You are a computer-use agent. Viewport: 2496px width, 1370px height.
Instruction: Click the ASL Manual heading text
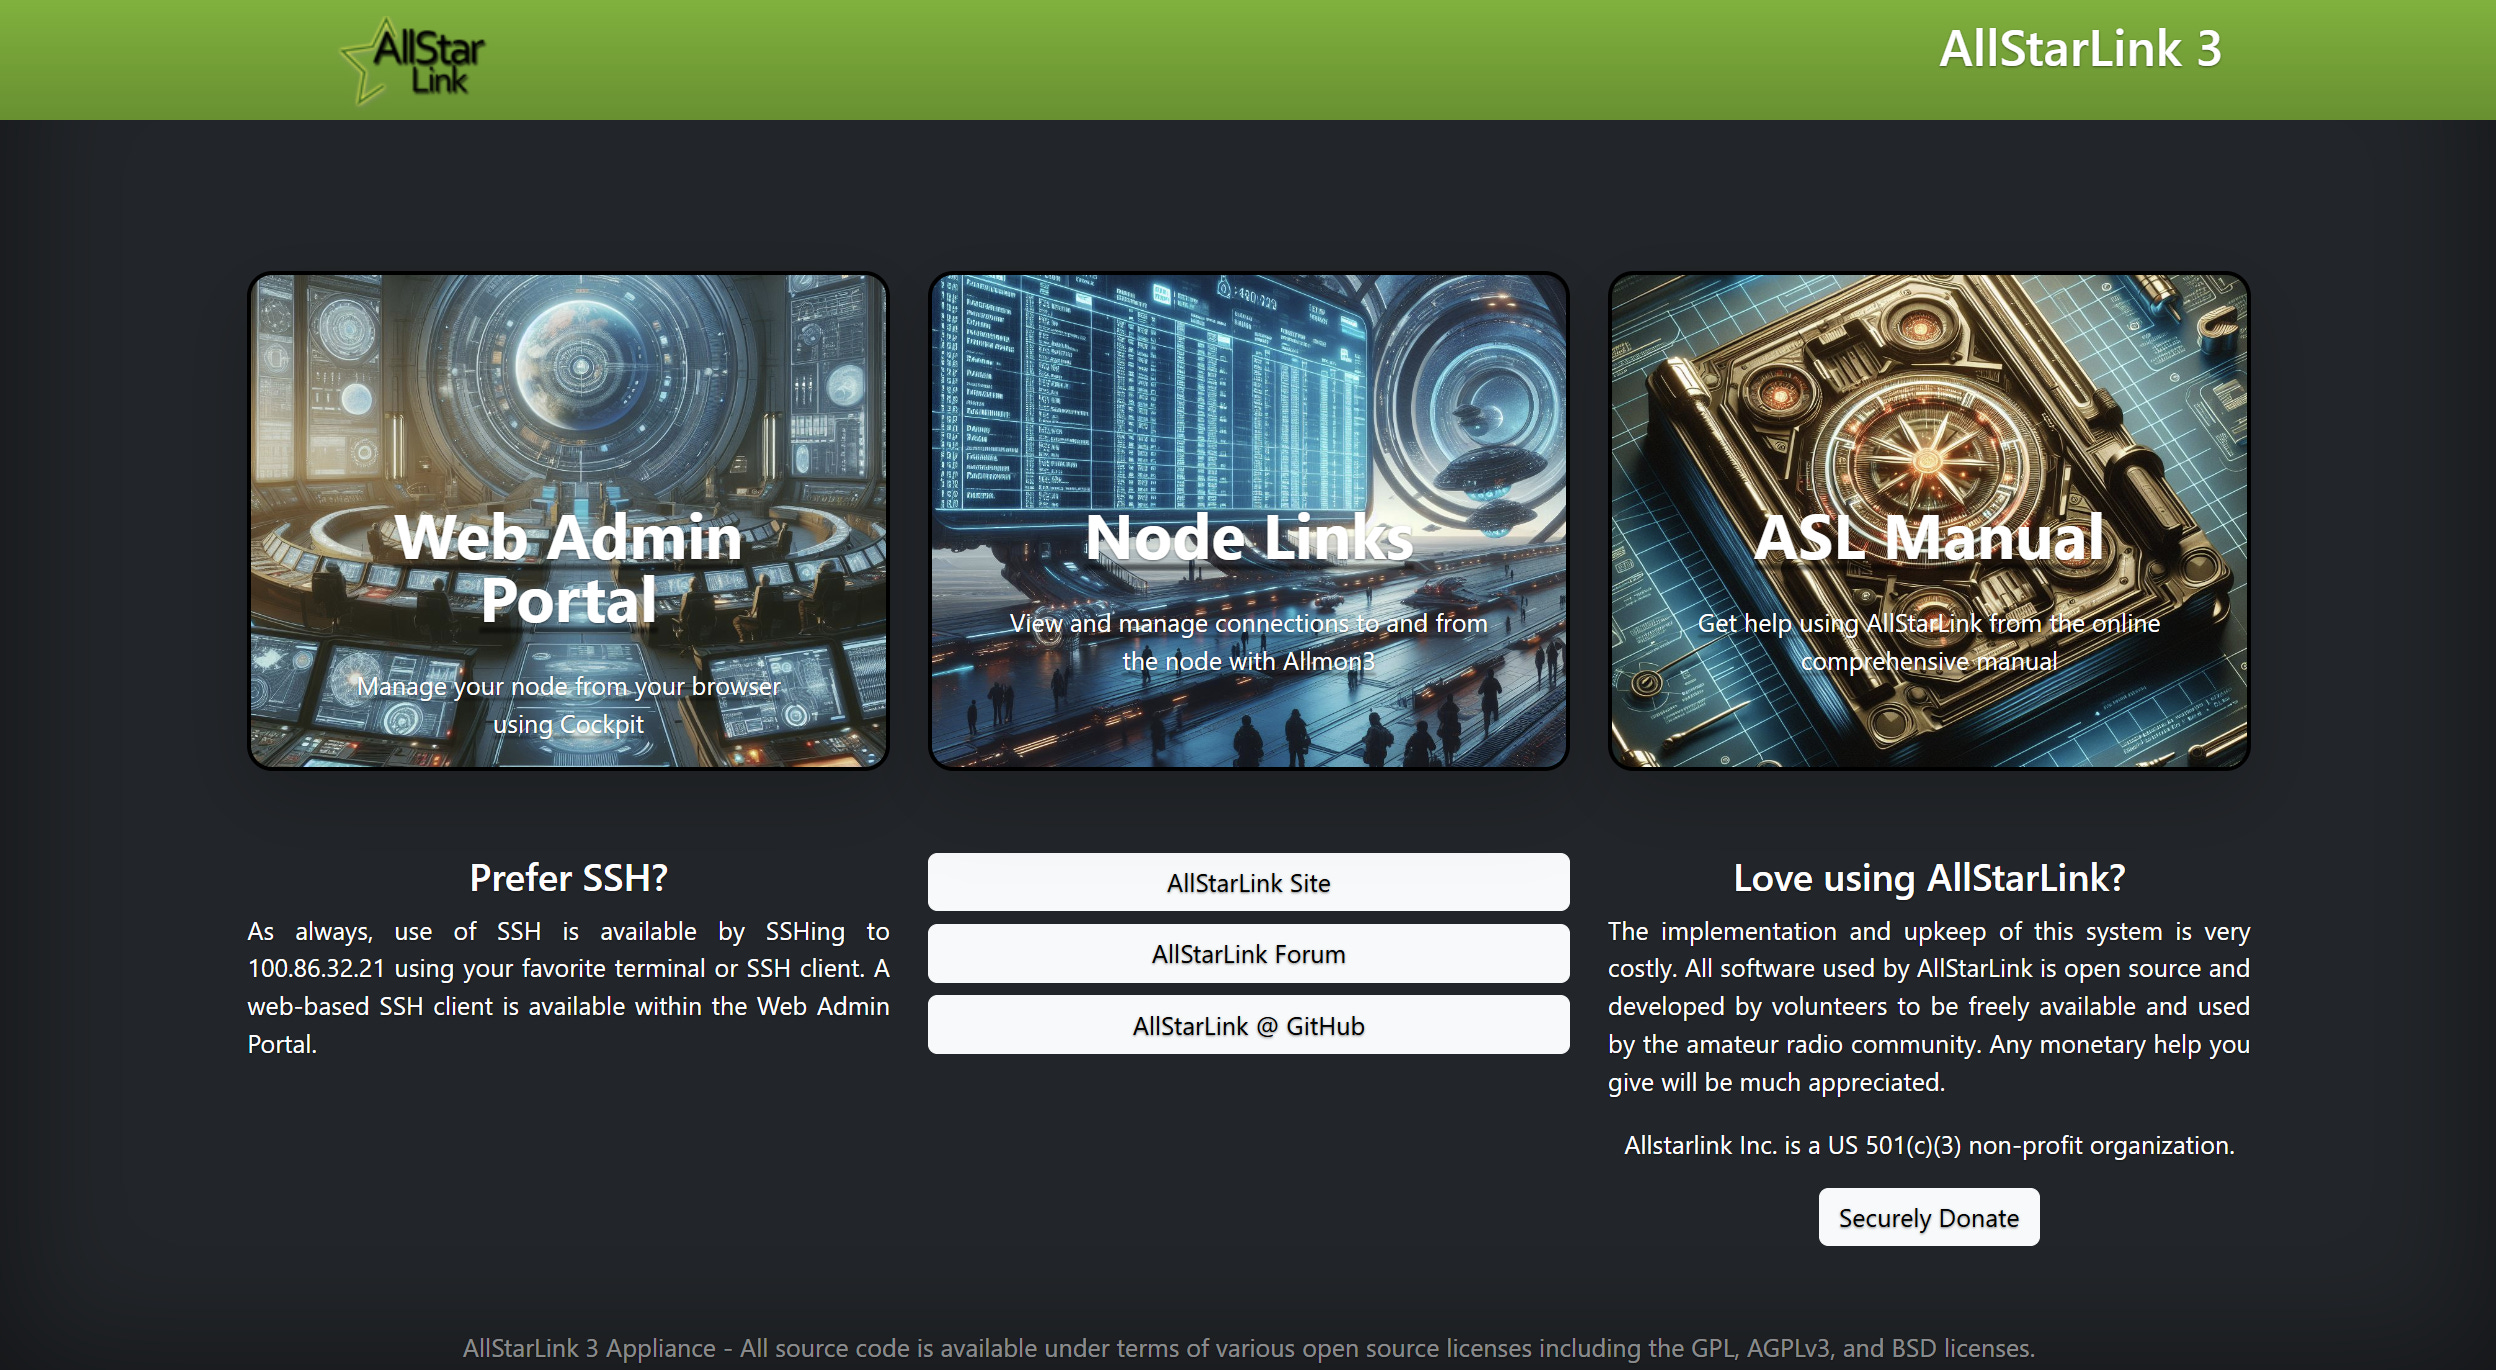coord(1928,538)
